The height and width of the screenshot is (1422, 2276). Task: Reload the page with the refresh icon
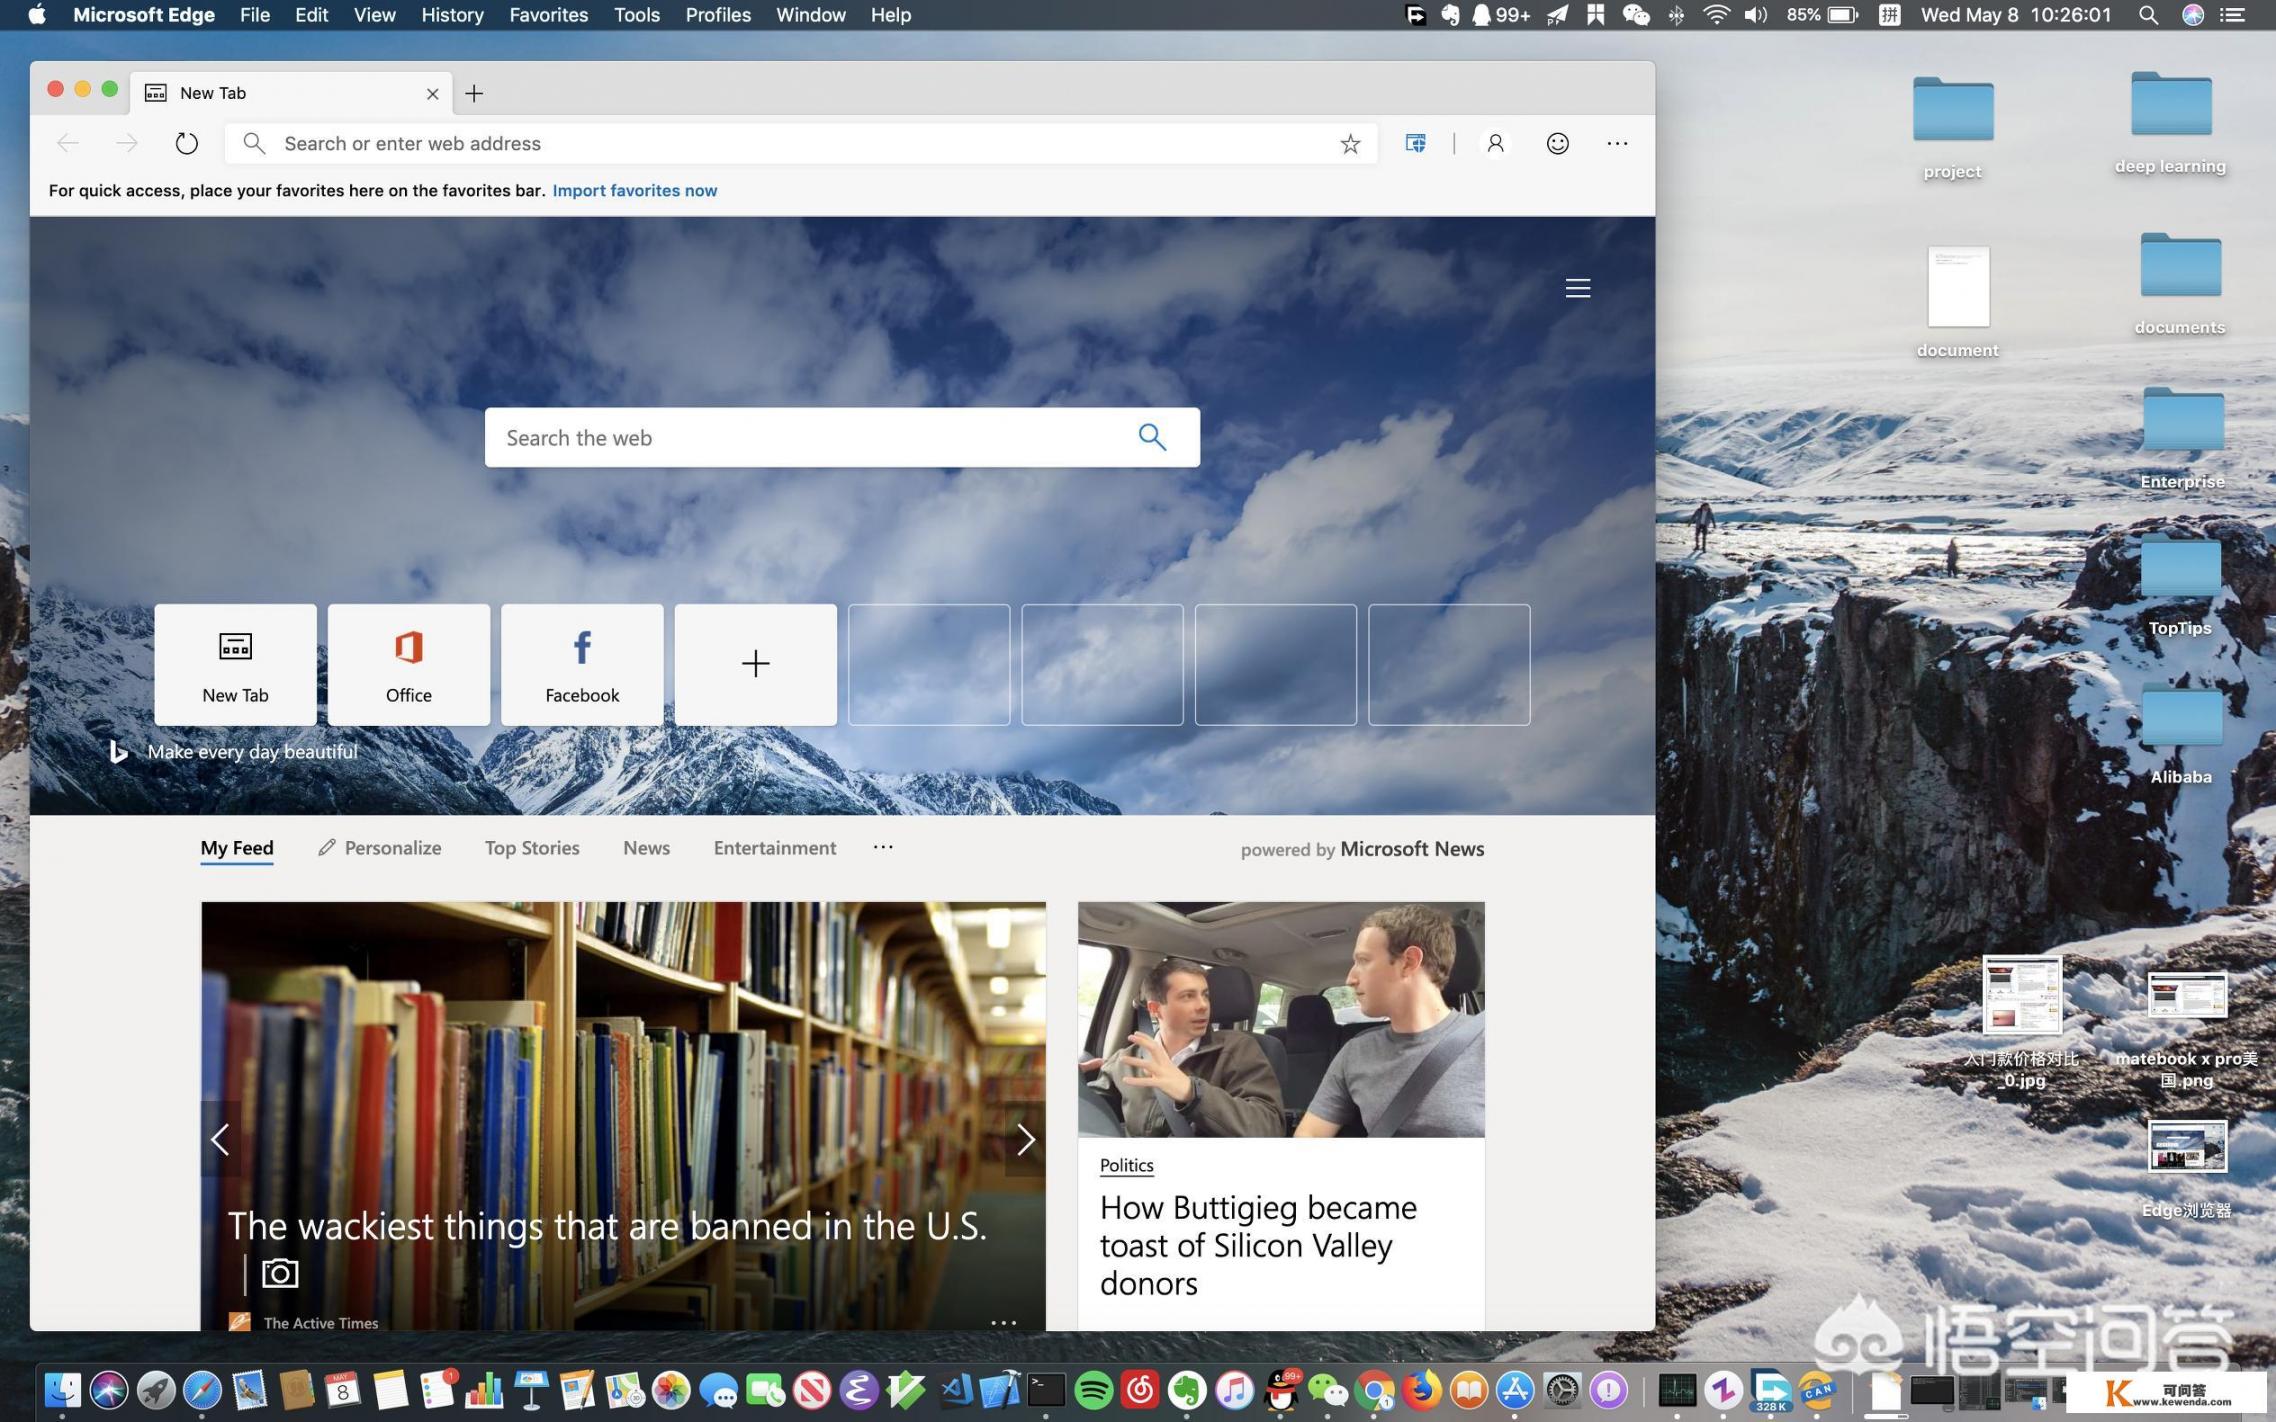186,143
